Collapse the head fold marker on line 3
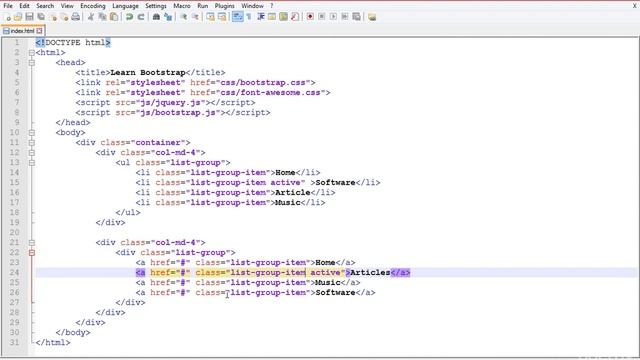640x360 pixels. pyautogui.click(x=32, y=63)
